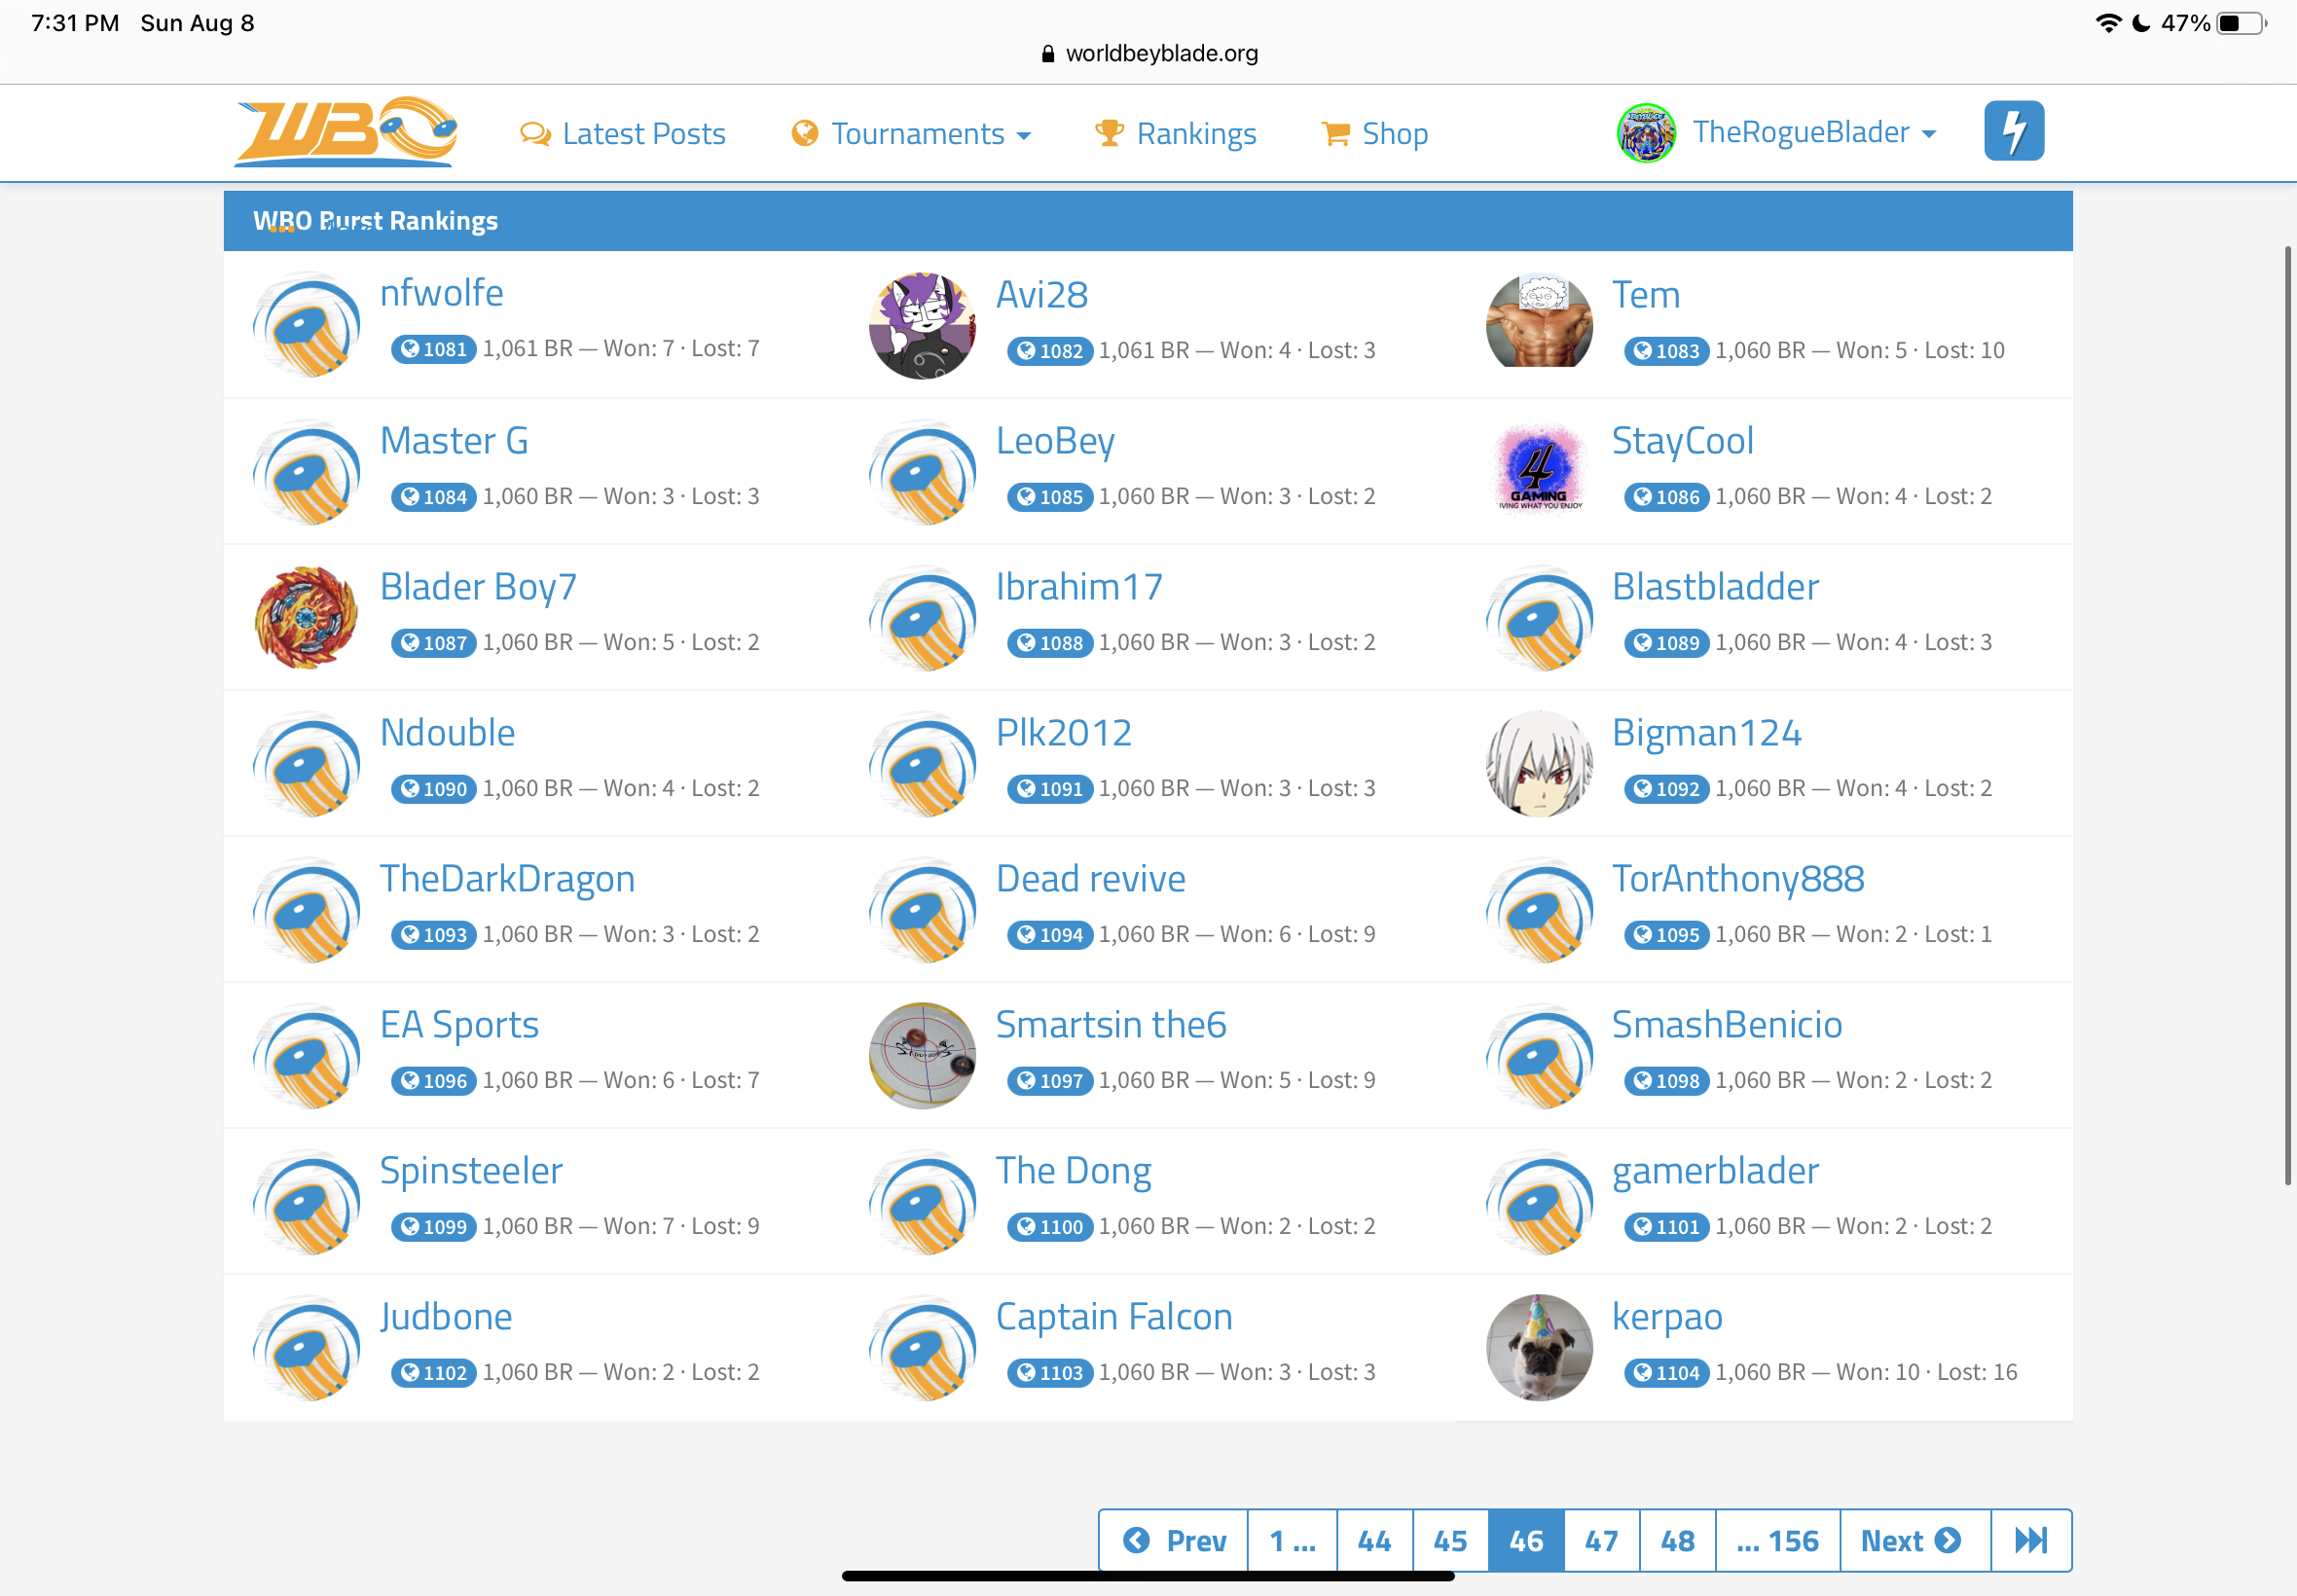Click TheRogueBlader profile avatar icon

[x=1645, y=133]
